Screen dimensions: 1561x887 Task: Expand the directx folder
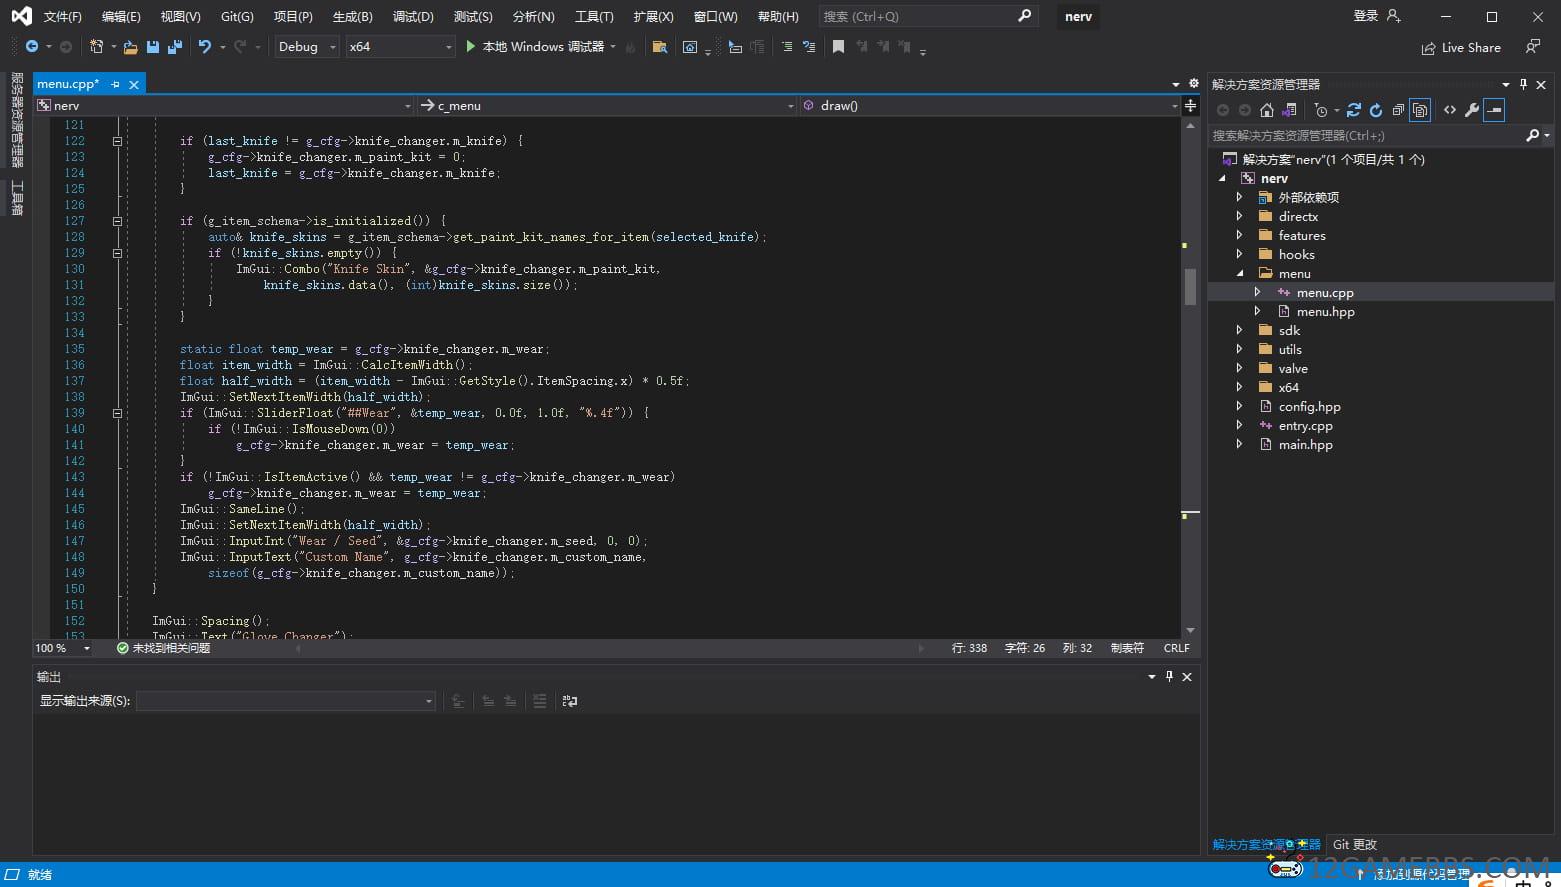(1239, 216)
